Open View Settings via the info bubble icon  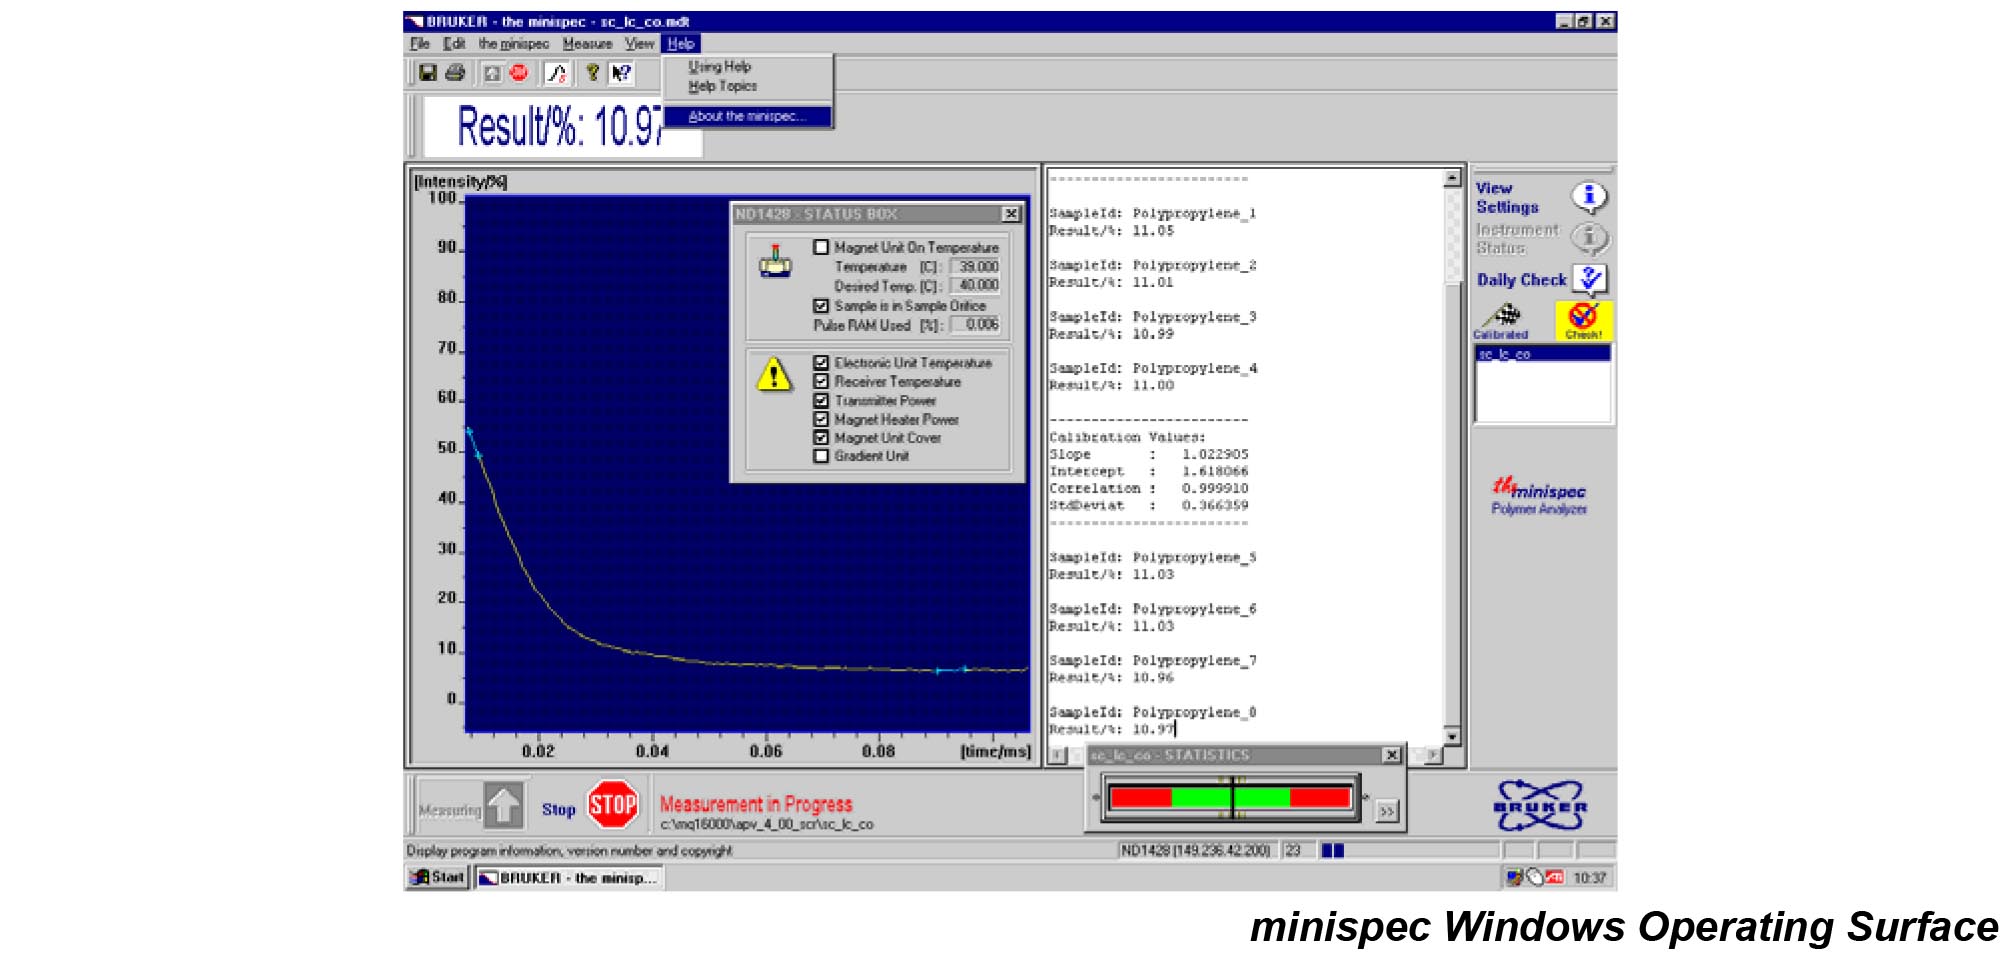[x=1588, y=197]
